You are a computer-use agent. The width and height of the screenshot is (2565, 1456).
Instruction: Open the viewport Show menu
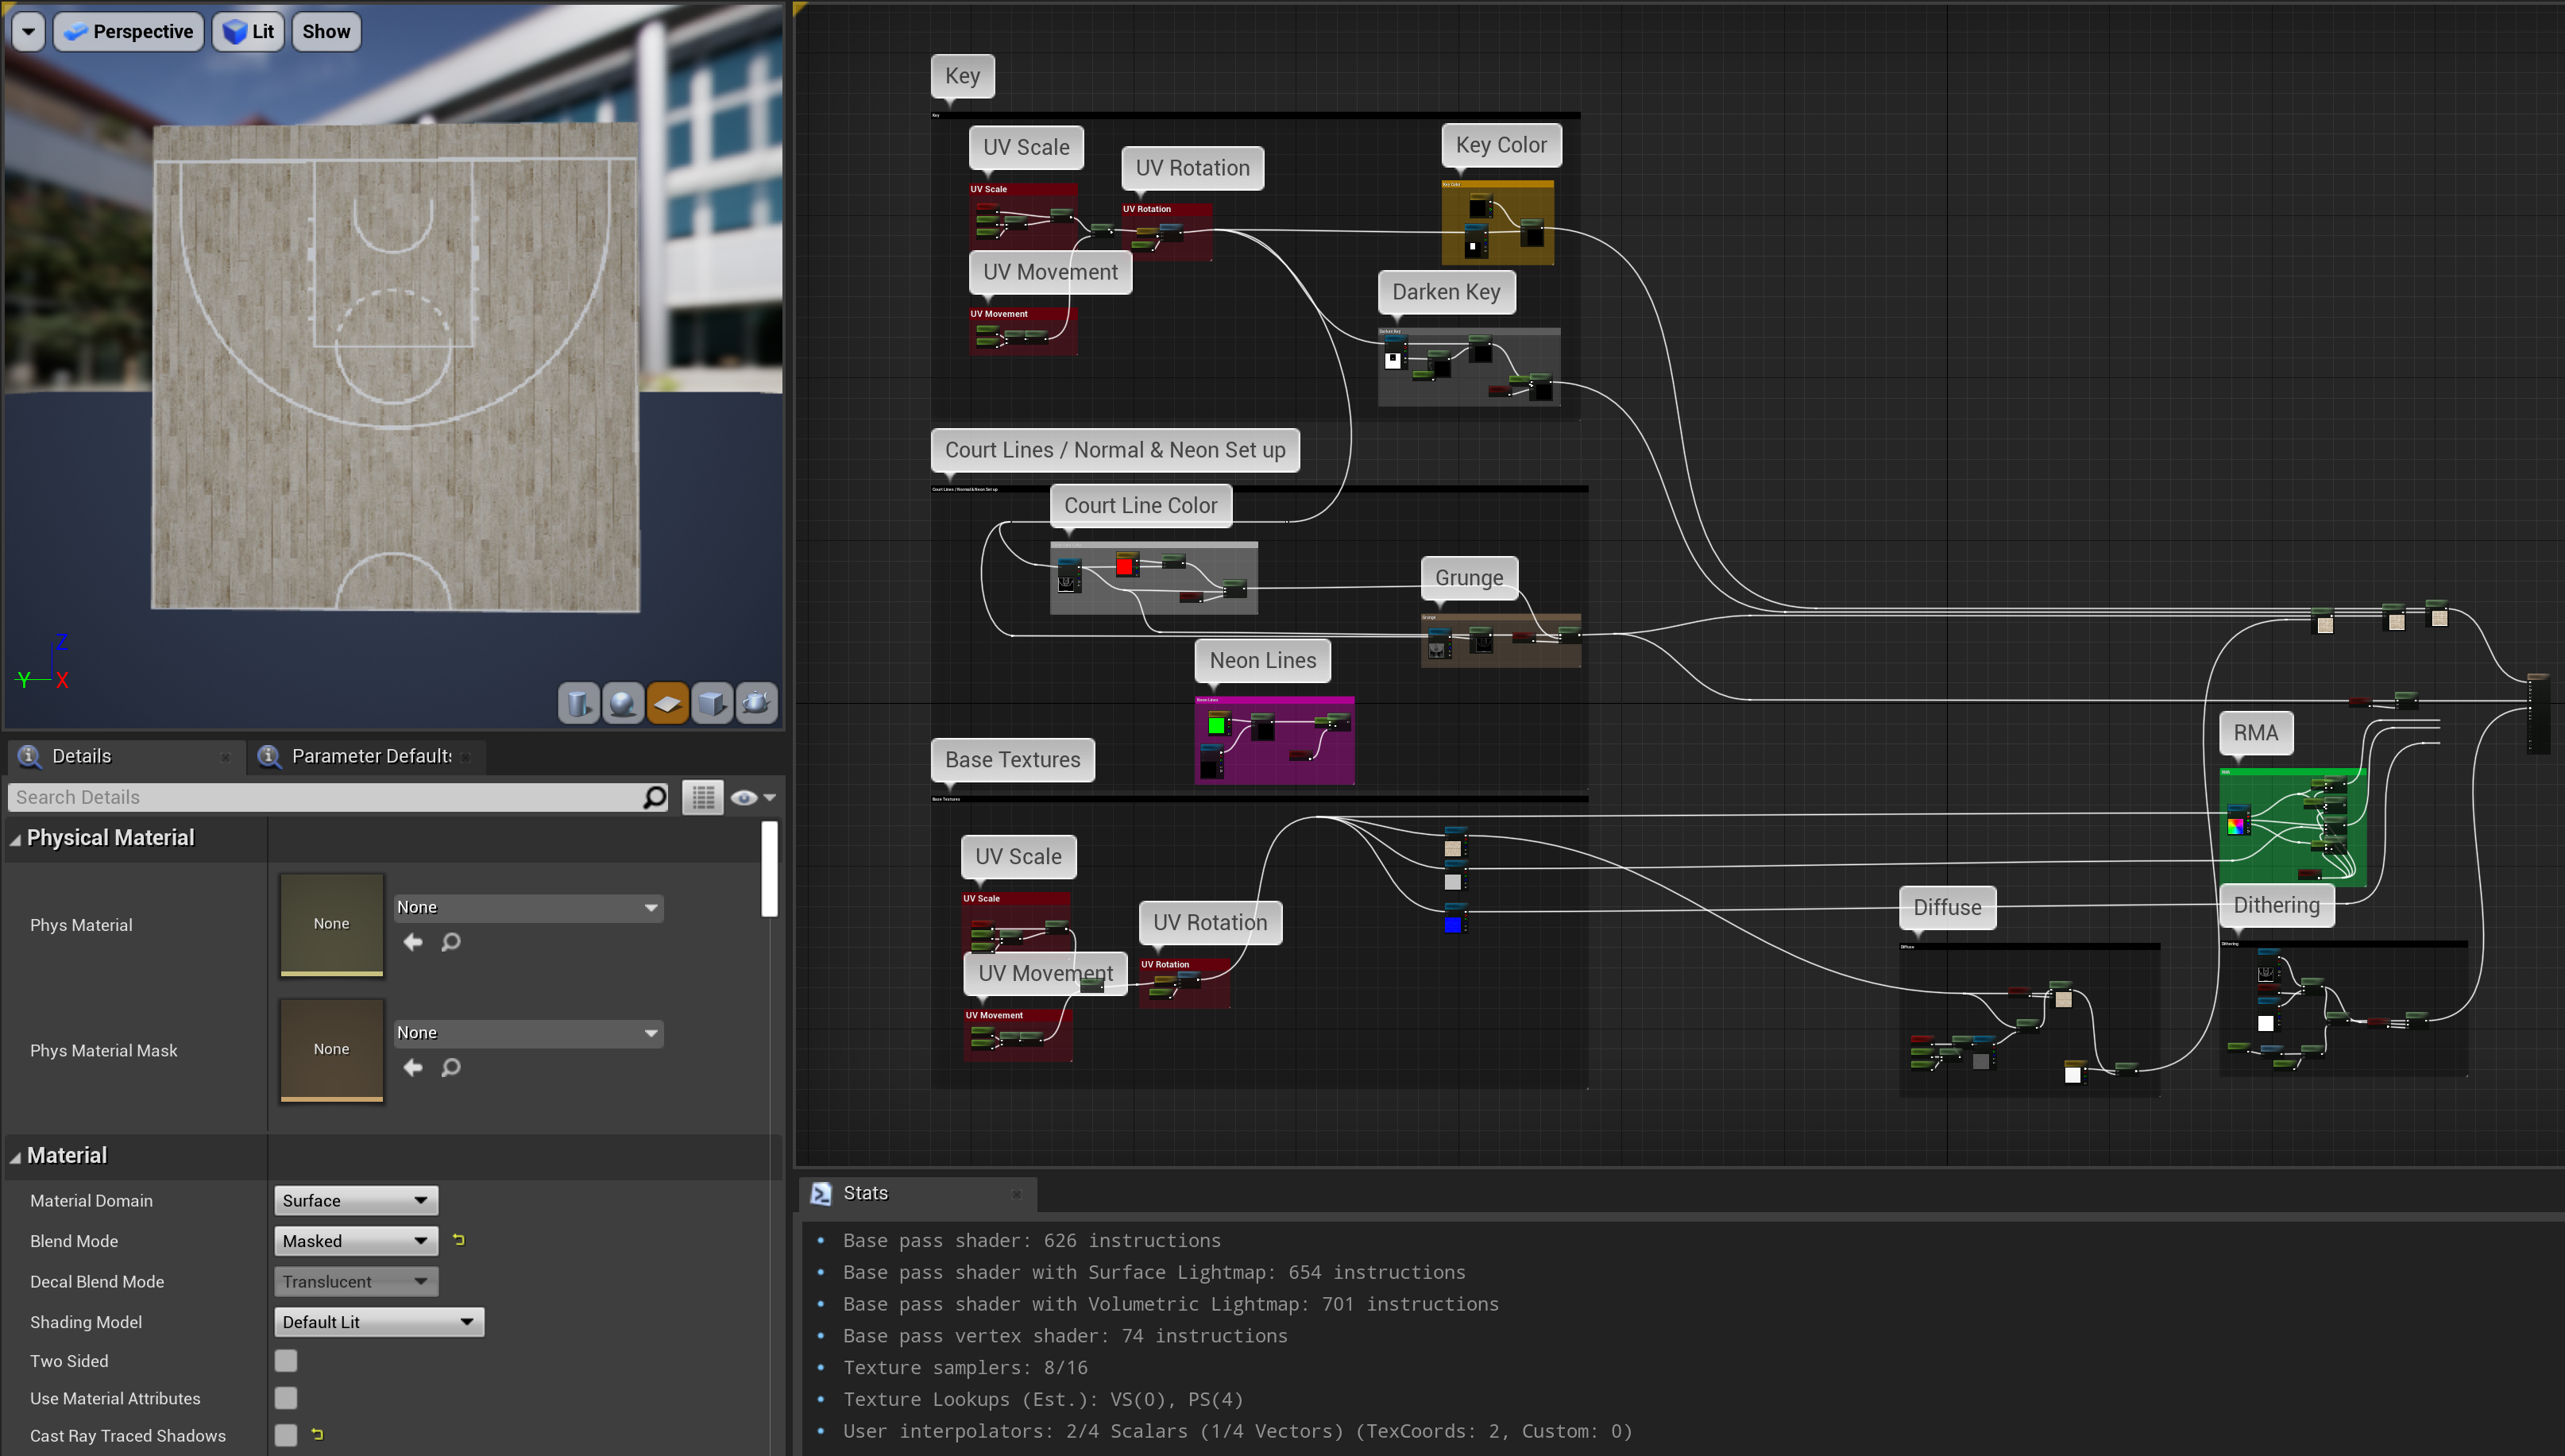pos(326,31)
